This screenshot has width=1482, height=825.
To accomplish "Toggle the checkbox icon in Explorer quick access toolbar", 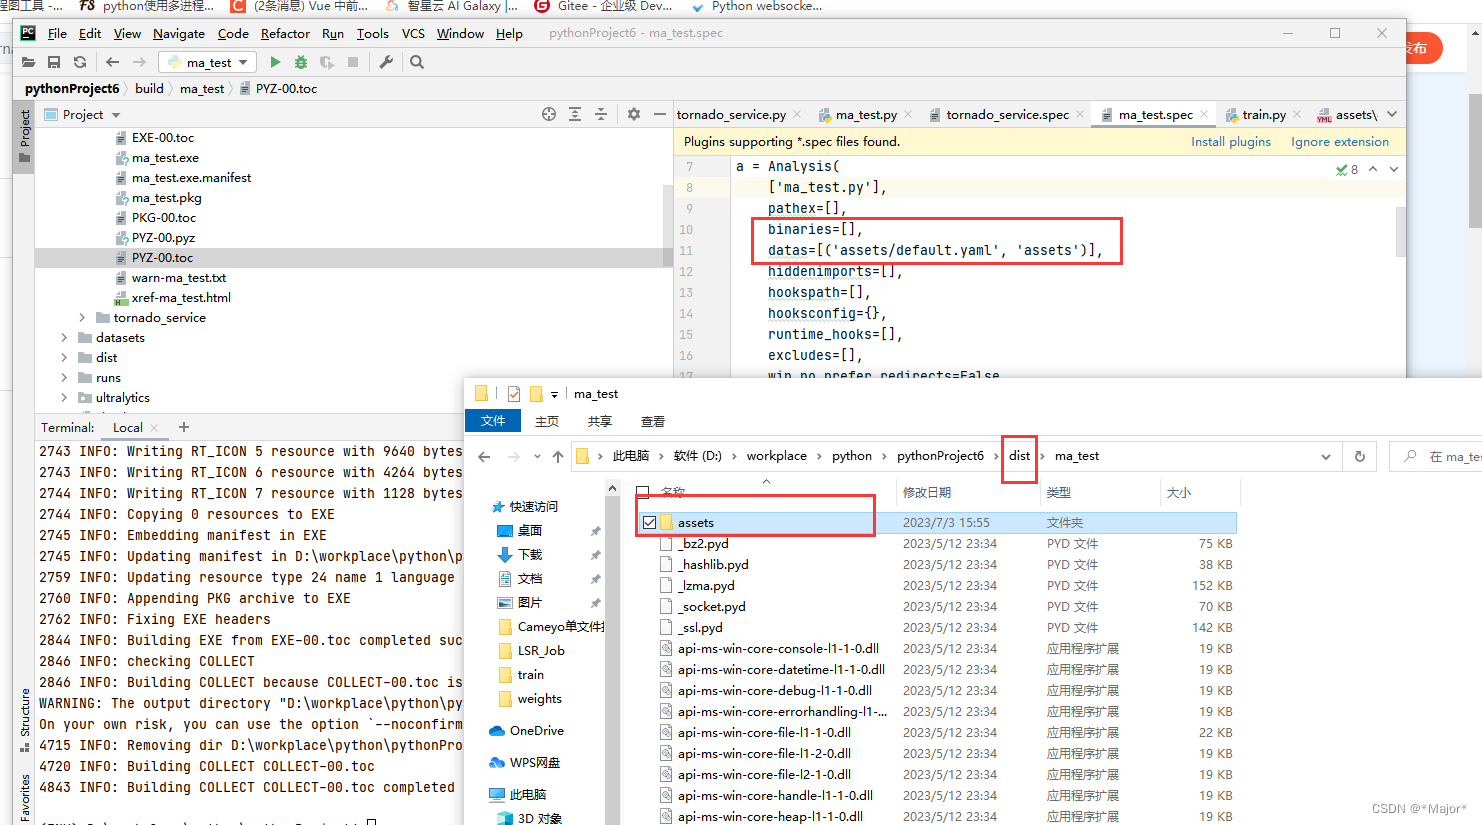I will [x=513, y=393].
